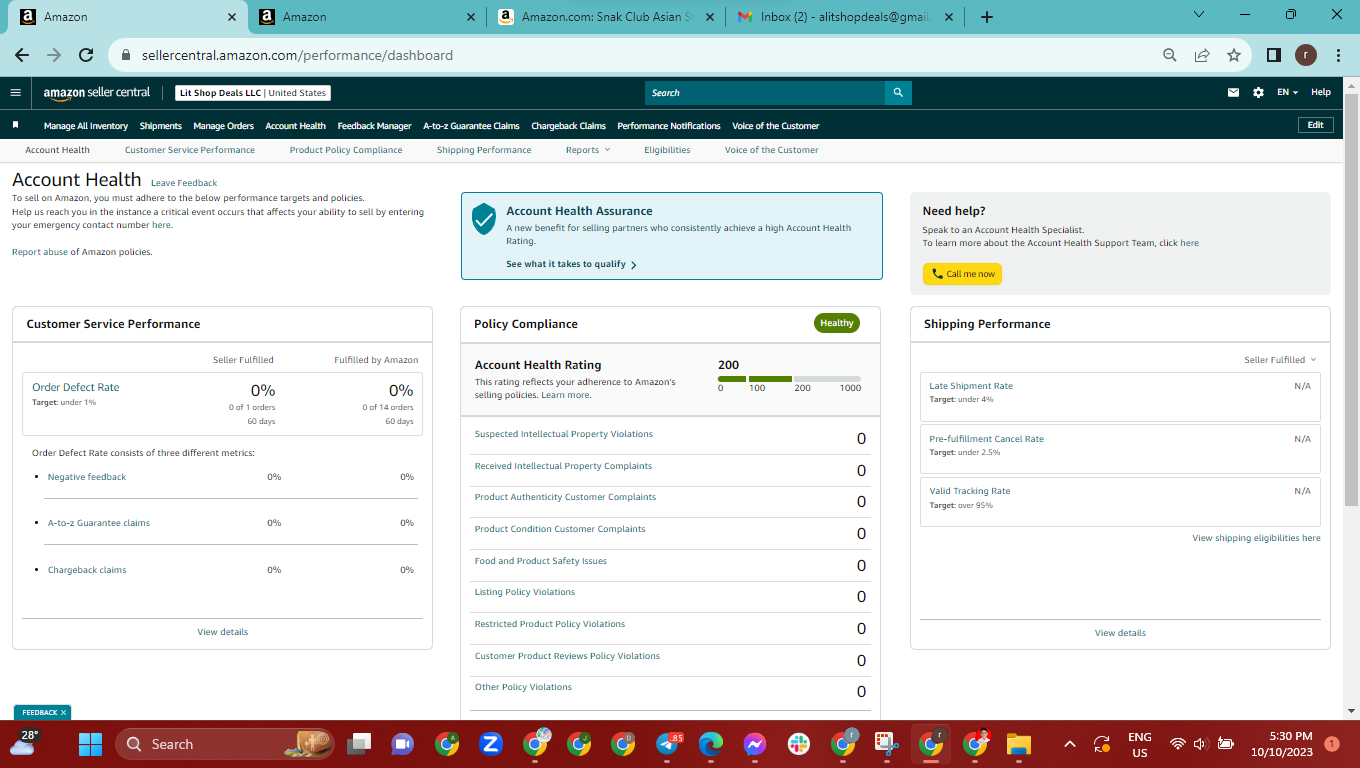Click the Windows taskbar Search box
The height and width of the screenshot is (768, 1360).
coord(224,744)
